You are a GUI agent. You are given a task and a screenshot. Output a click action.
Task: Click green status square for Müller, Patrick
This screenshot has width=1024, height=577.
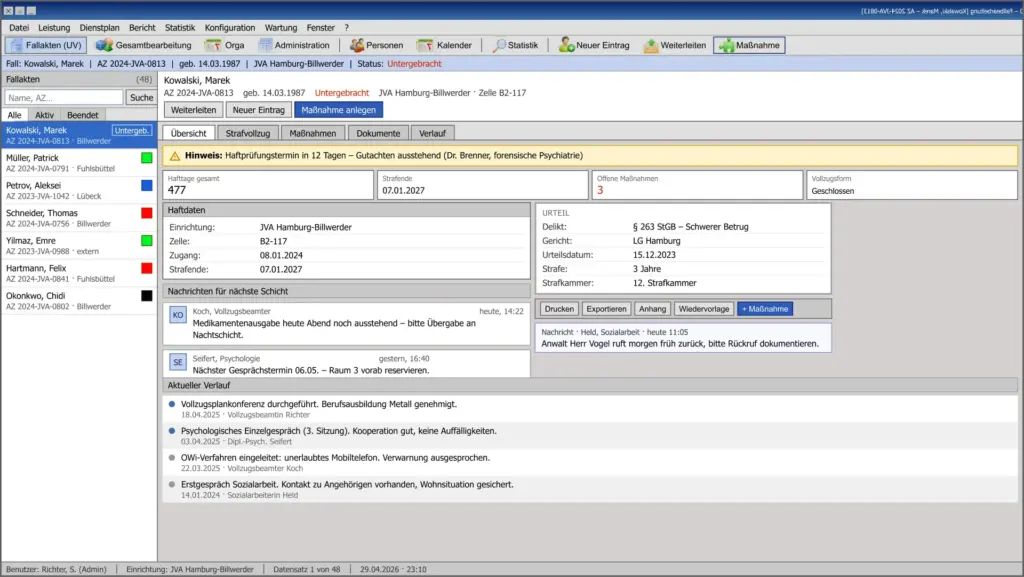coord(147,158)
